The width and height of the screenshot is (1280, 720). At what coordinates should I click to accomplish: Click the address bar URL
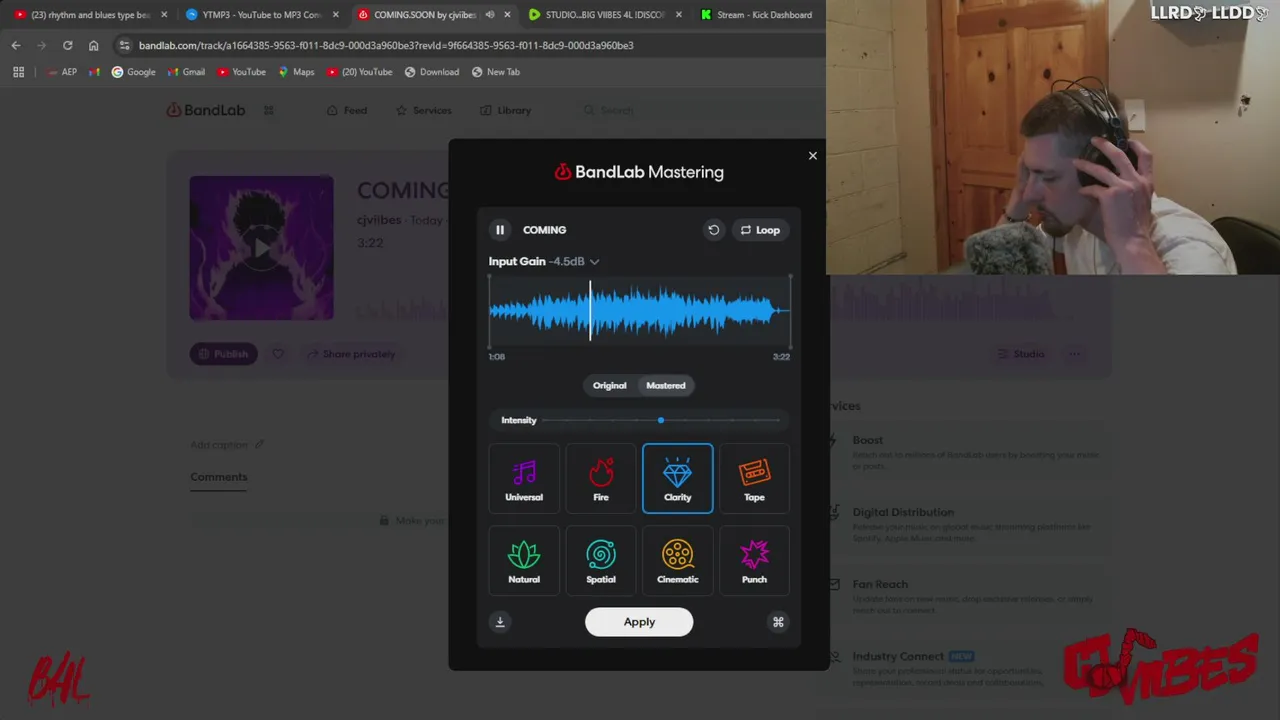tap(386, 45)
